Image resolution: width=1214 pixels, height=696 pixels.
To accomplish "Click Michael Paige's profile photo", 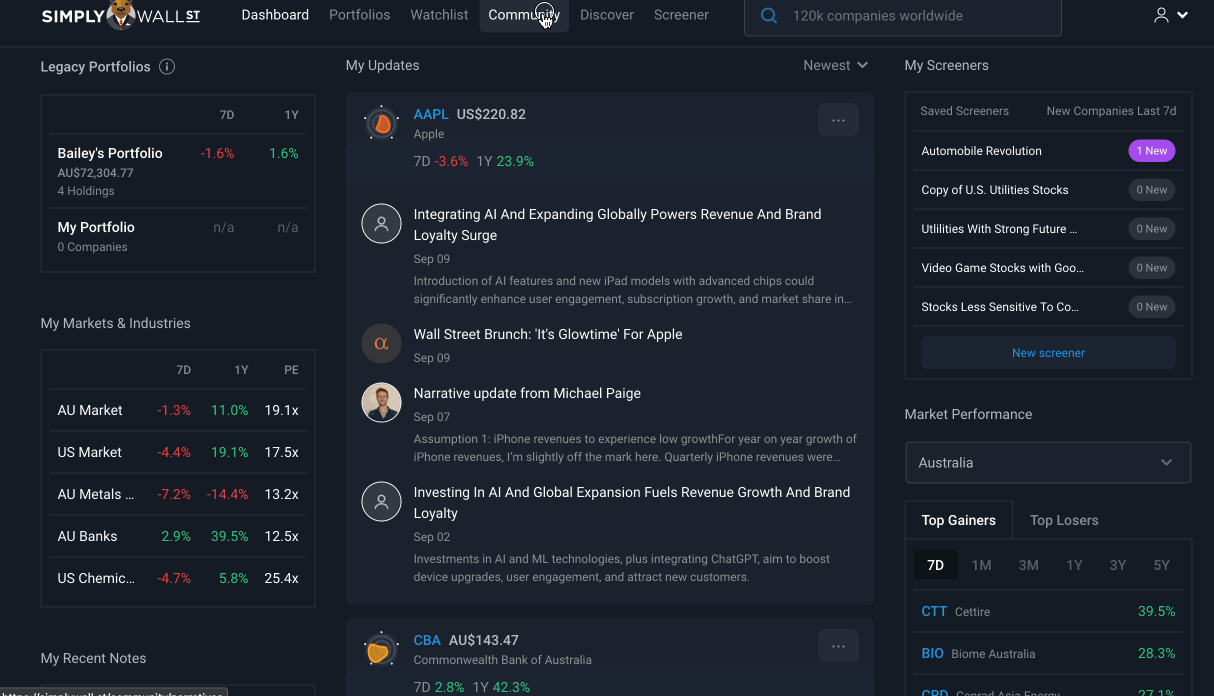I will [381, 403].
